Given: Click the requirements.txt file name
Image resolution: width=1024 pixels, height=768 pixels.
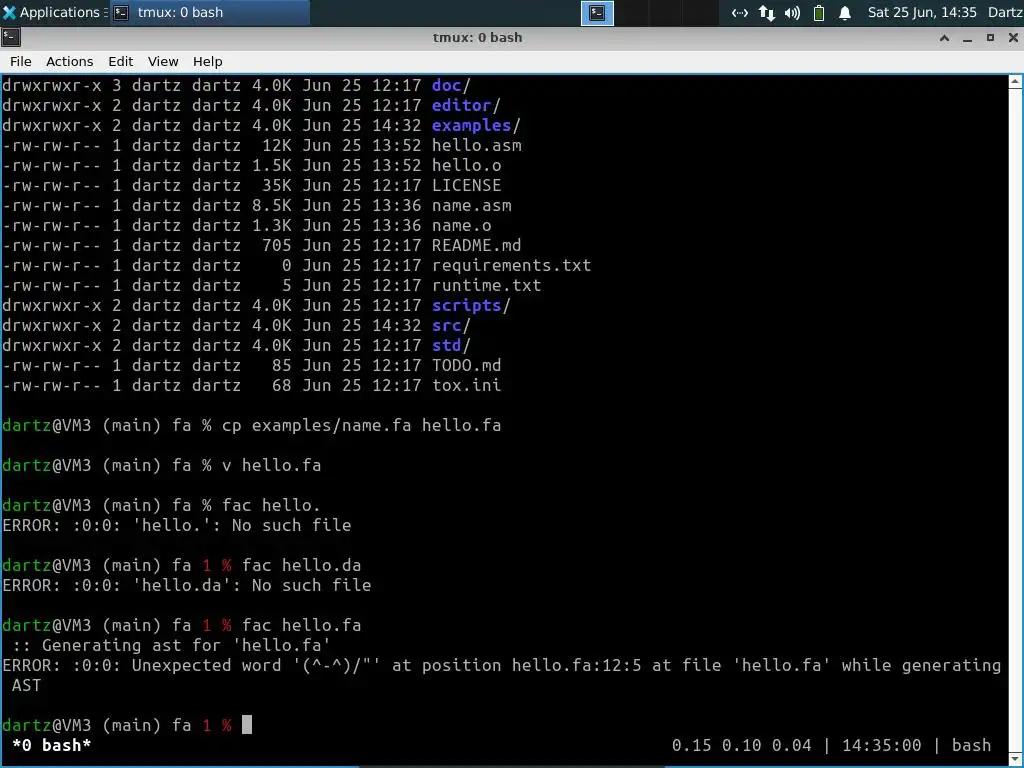Looking at the screenshot, I should tap(511, 265).
